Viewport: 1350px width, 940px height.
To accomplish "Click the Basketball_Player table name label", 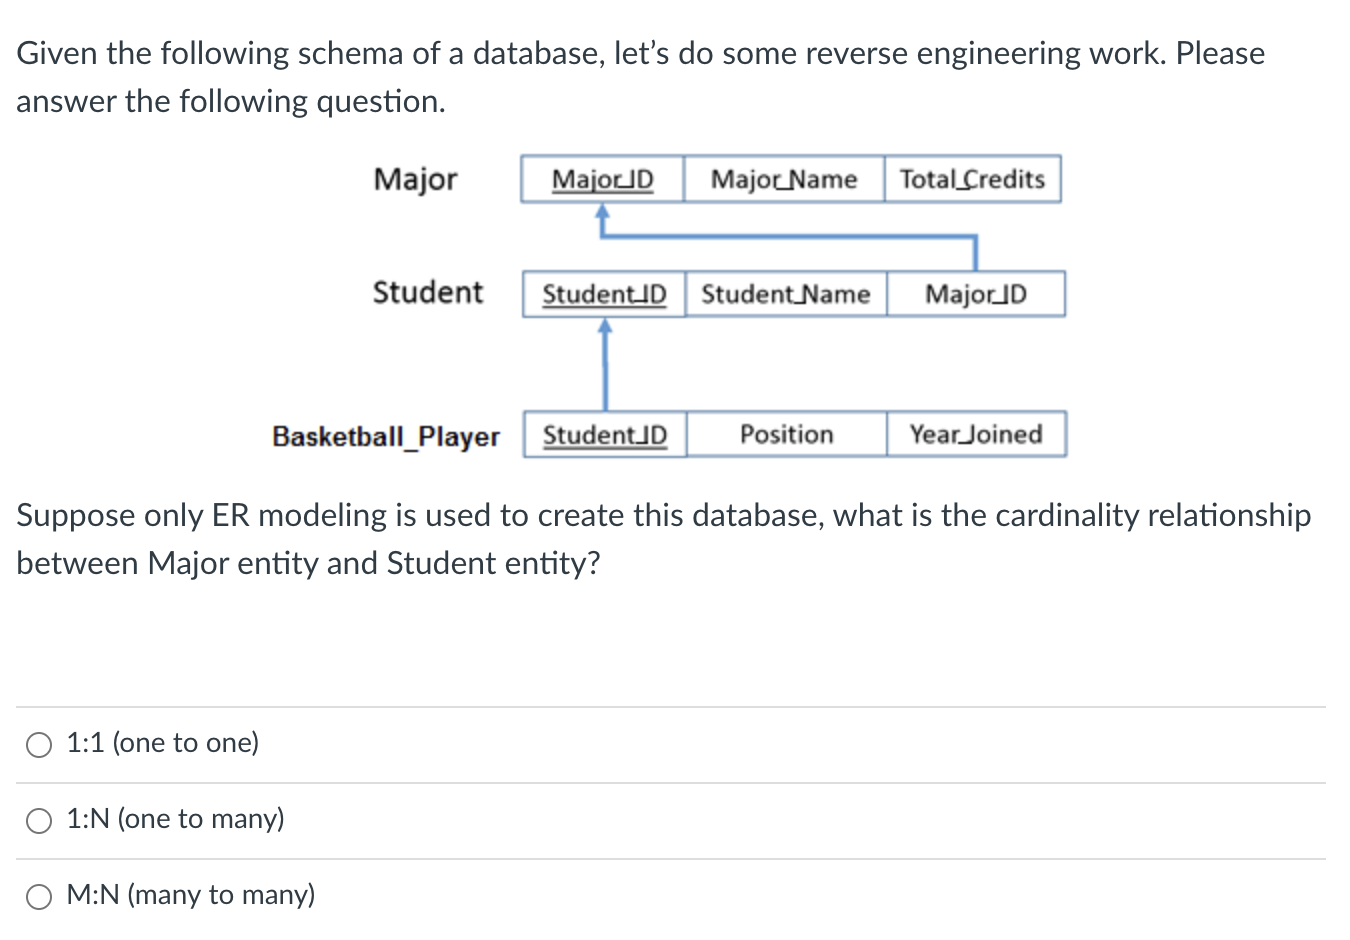I will click(386, 437).
